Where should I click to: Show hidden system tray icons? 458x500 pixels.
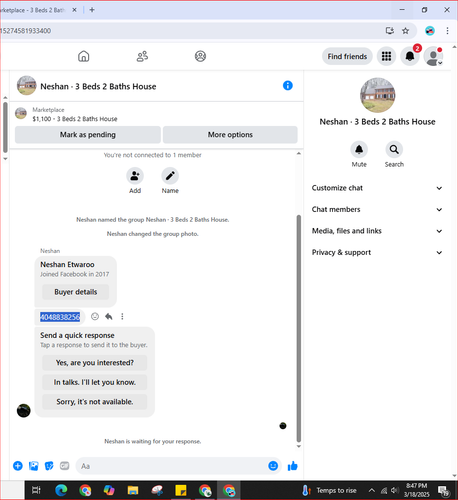pos(372,490)
